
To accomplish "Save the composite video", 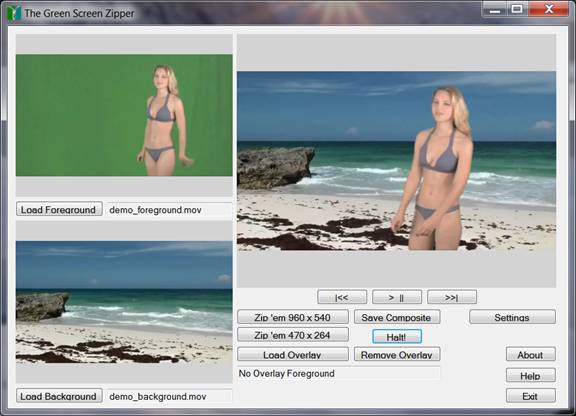I will point(397,317).
